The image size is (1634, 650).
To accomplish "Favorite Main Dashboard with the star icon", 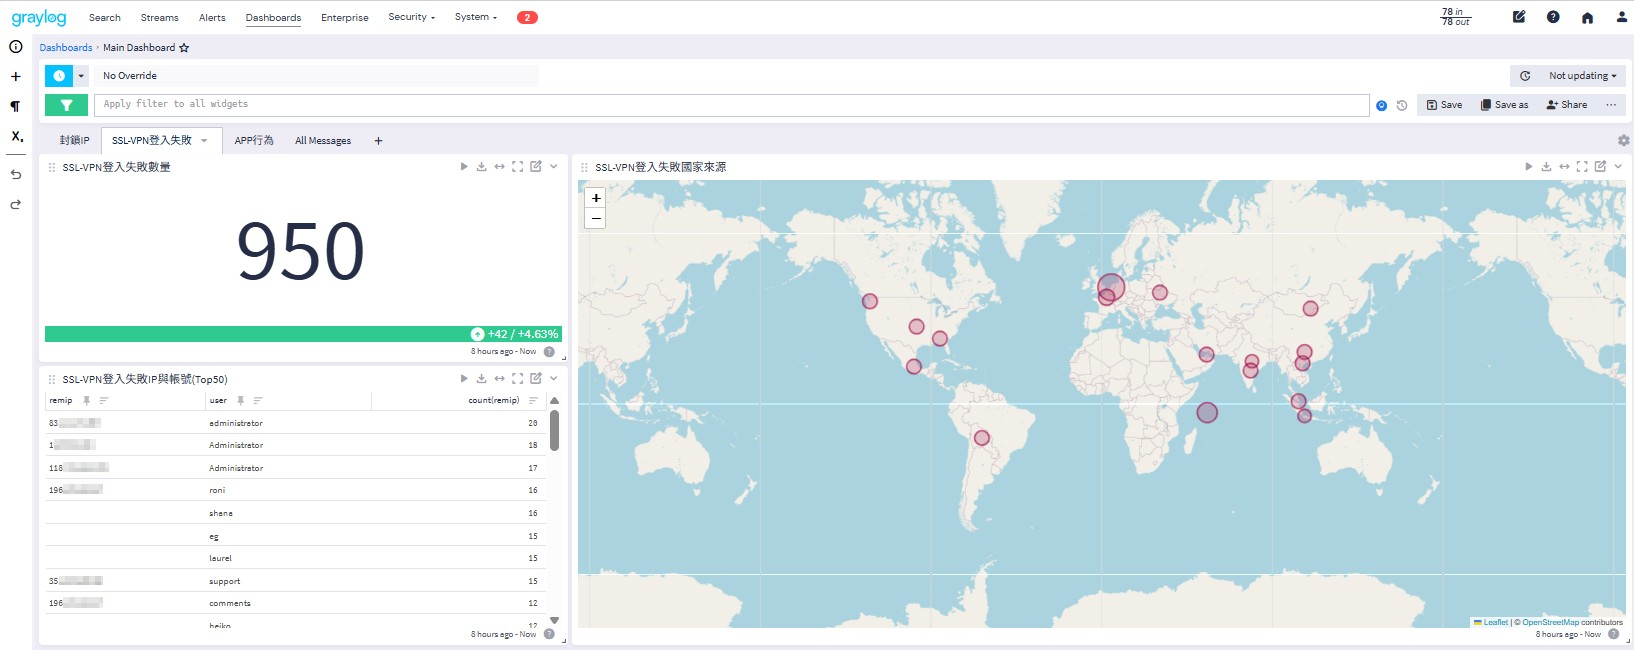I will tap(184, 48).
